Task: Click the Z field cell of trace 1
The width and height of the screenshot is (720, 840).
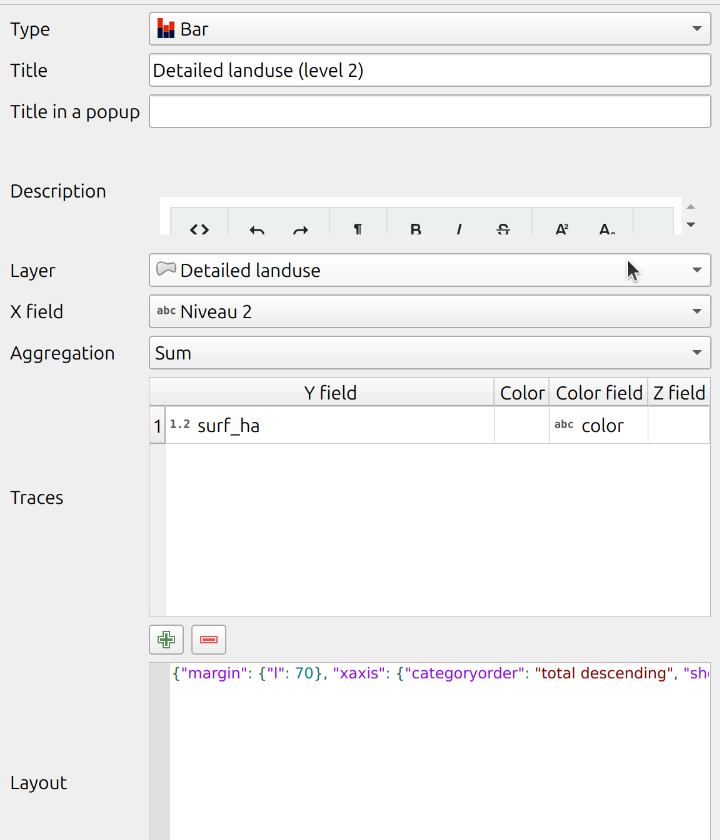Action: (679, 425)
